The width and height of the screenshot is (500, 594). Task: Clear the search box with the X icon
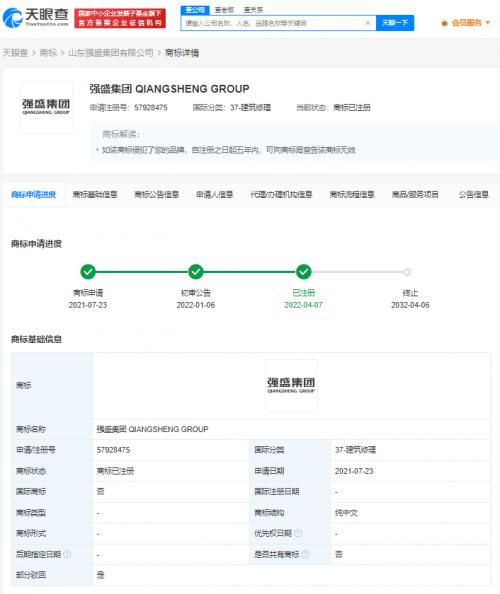(x=367, y=23)
